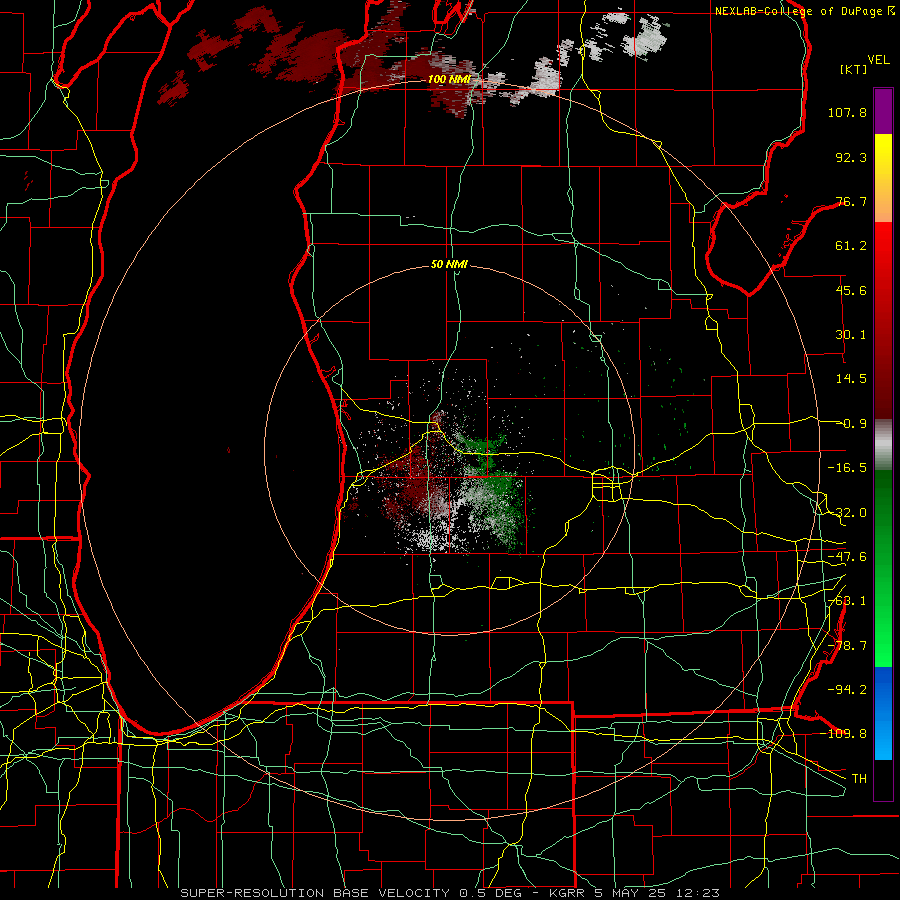Select the -94.2 scale value
This screenshot has width=900, height=900.
click(847, 689)
